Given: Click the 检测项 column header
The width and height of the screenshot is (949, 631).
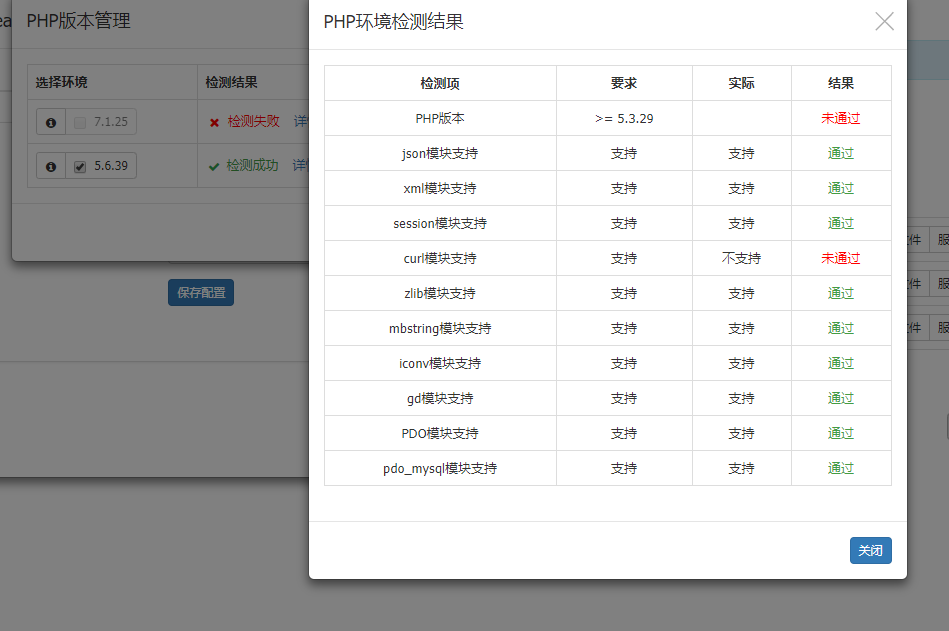Looking at the screenshot, I should tap(440, 84).
